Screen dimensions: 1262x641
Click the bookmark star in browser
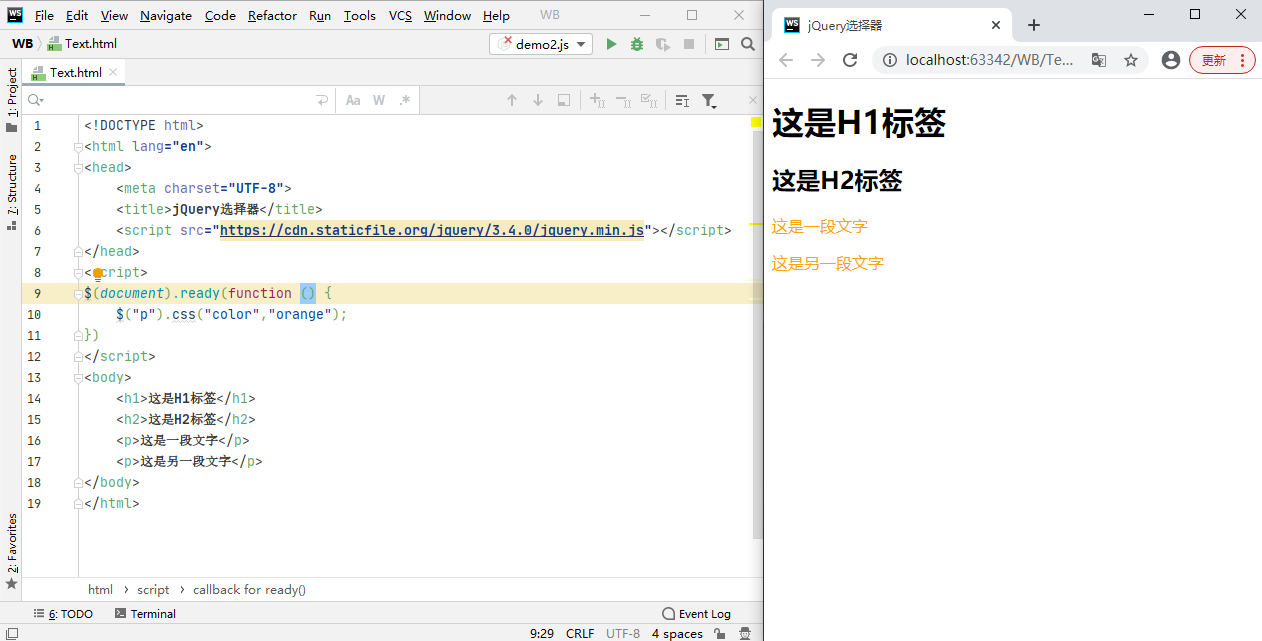1131,60
